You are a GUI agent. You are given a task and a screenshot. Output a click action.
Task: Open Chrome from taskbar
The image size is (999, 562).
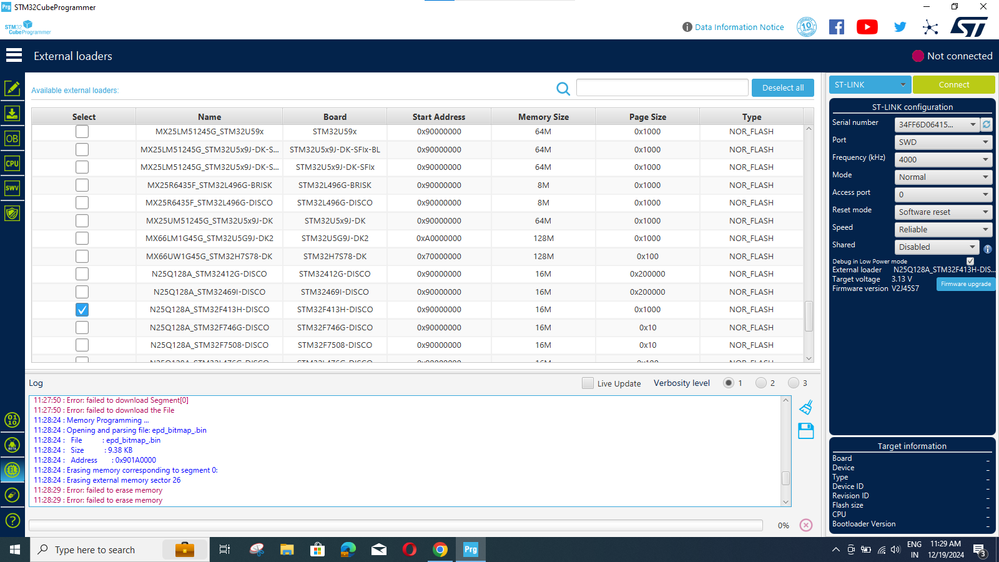[440, 549]
